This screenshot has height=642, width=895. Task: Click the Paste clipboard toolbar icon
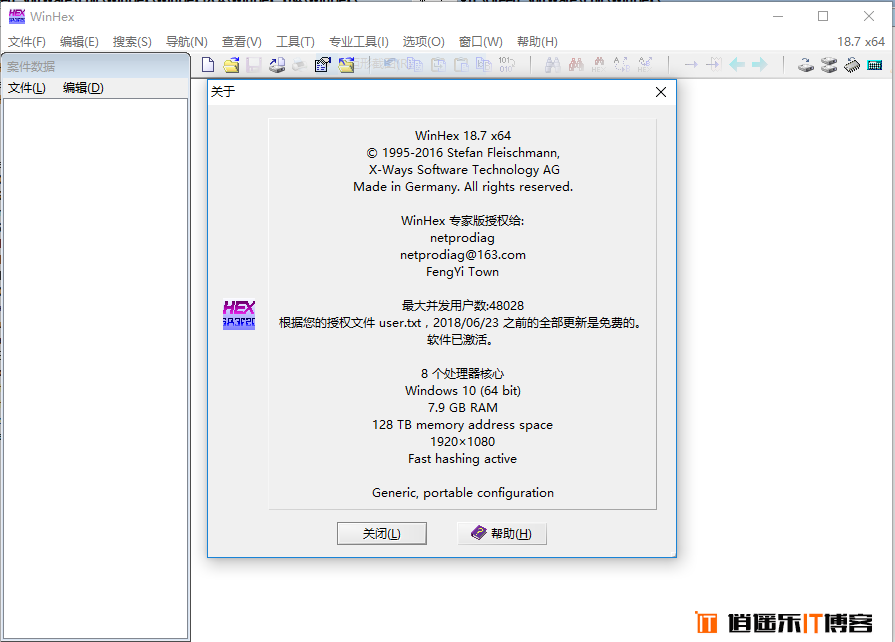coord(461,64)
